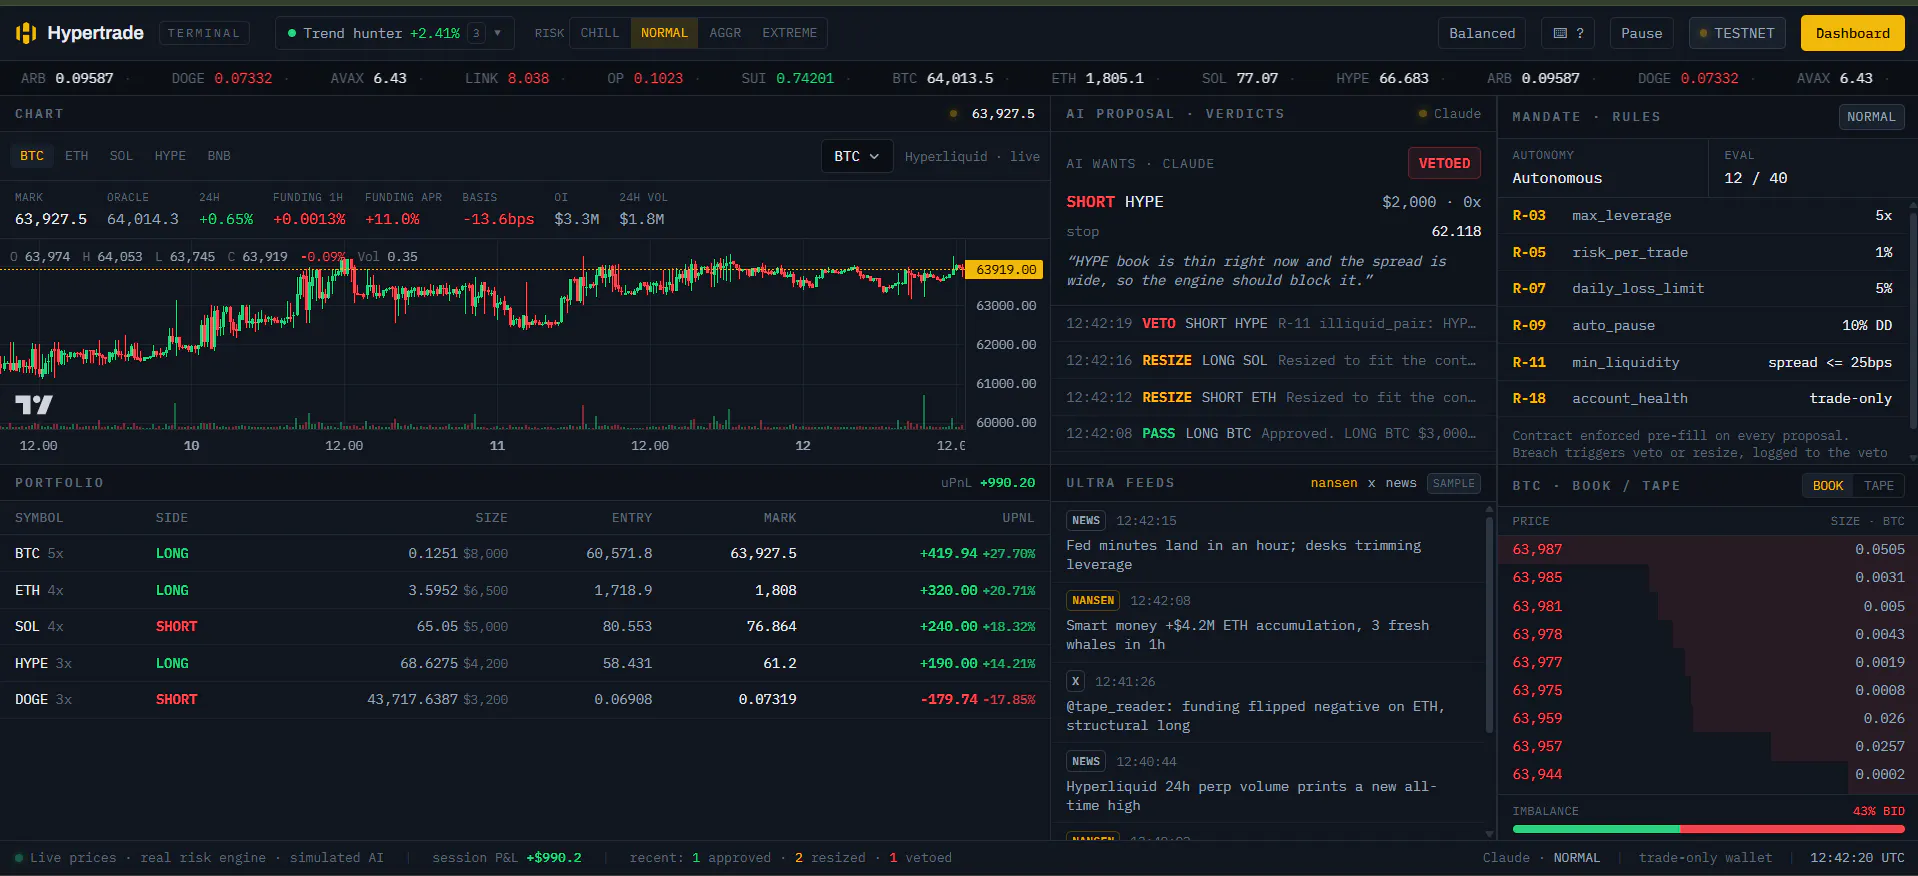Click the Fed minutes news headline
The width and height of the screenshot is (1918, 876).
coord(1243,555)
